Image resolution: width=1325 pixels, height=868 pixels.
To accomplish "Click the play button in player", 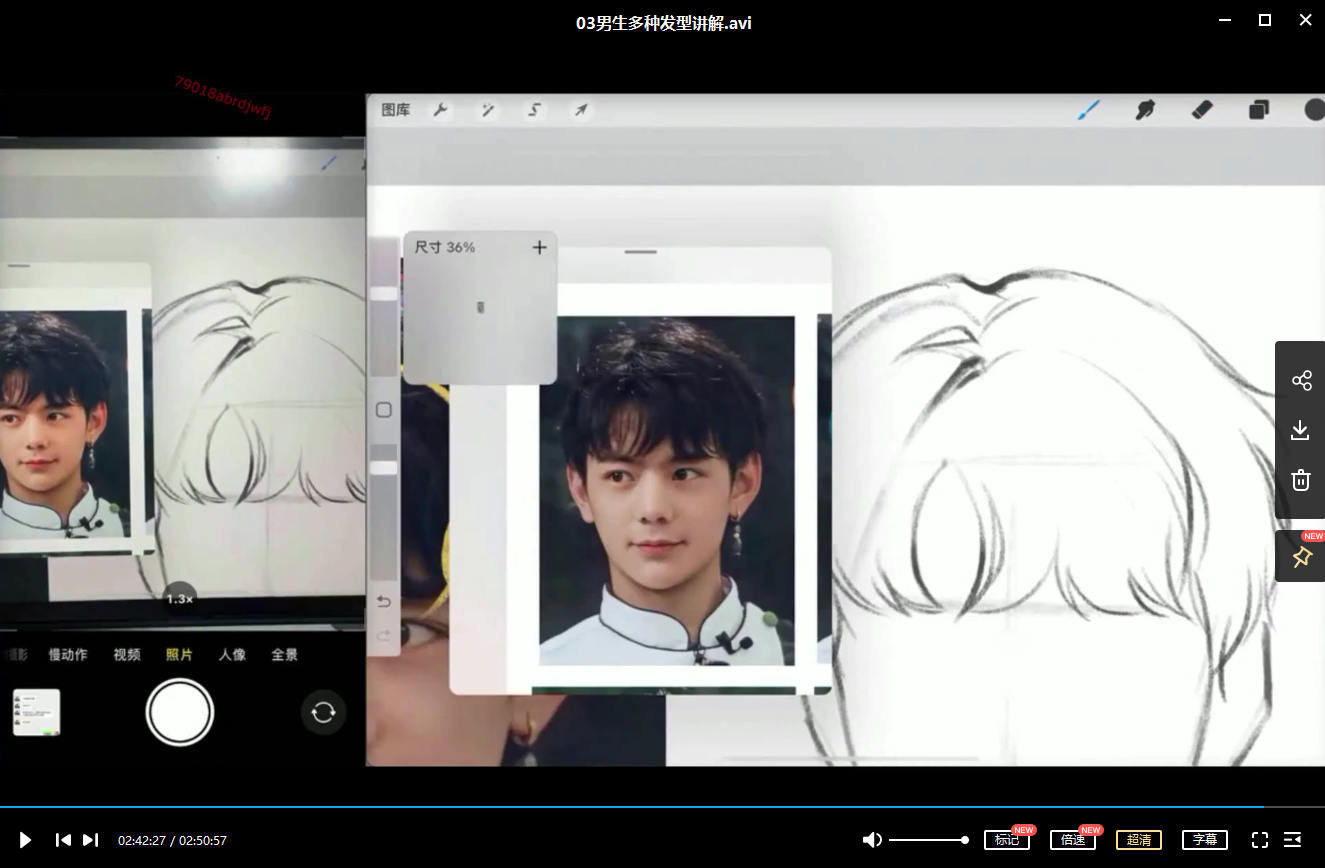I will coord(26,840).
